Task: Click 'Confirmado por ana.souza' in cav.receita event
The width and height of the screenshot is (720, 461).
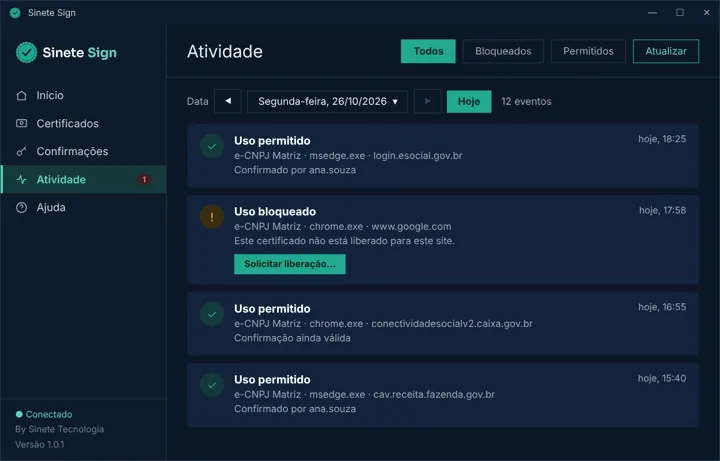Action: pyautogui.click(x=295, y=409)
